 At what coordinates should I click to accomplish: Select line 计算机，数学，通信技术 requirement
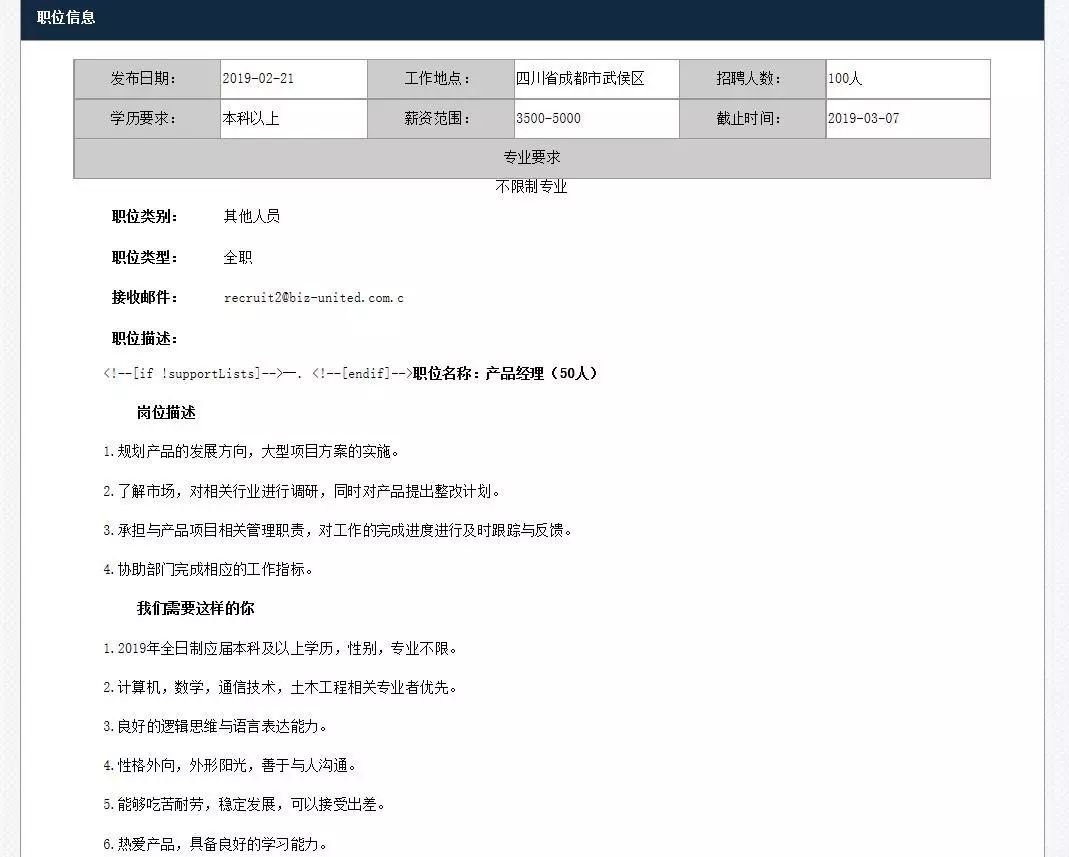point(280,687)
